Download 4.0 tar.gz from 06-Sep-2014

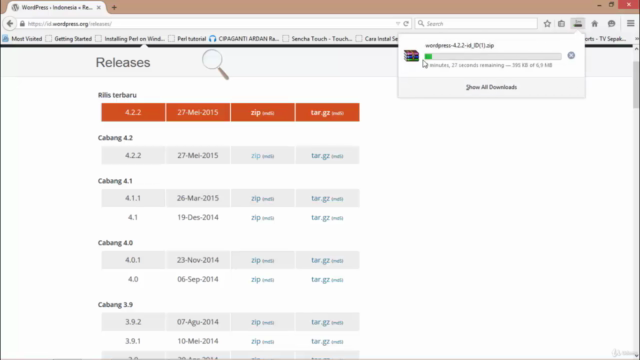320,279
